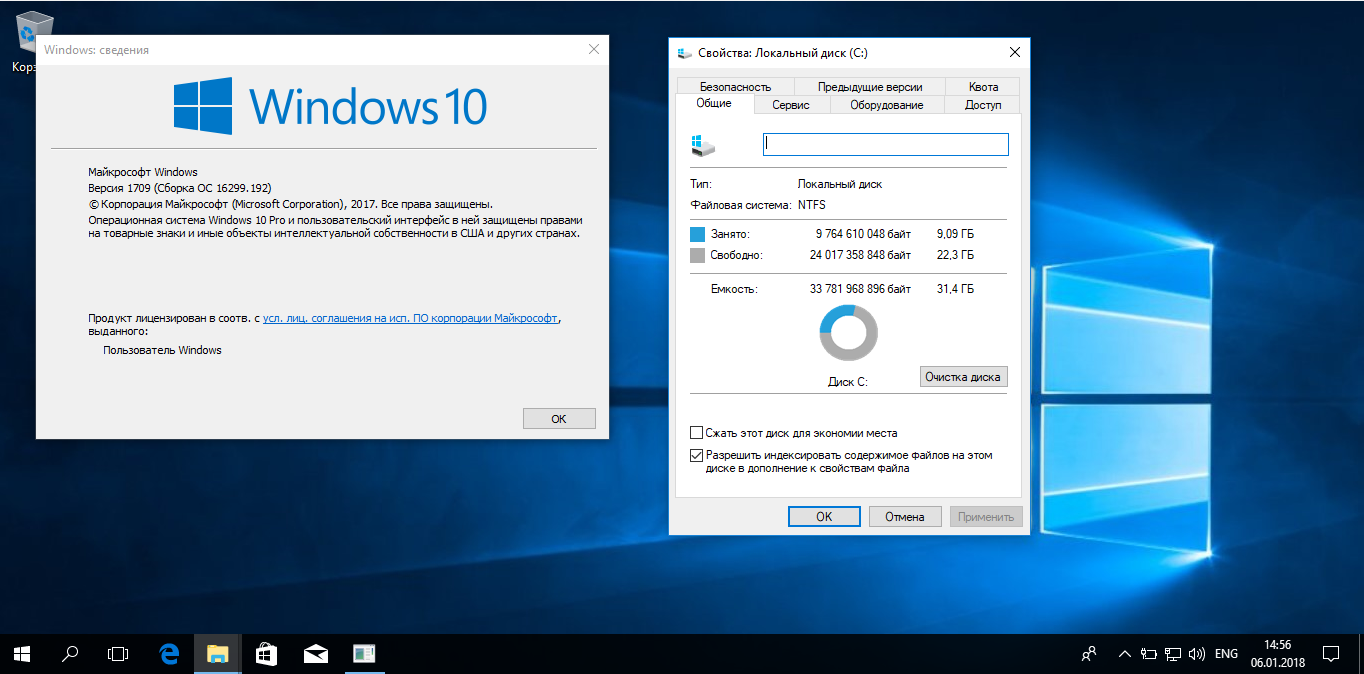Uncheck the allow indexing file contents checkbox
Image resolution: width=1364 pixels, height=674 pixels.
pyautogui.click(x=696, y=455)
